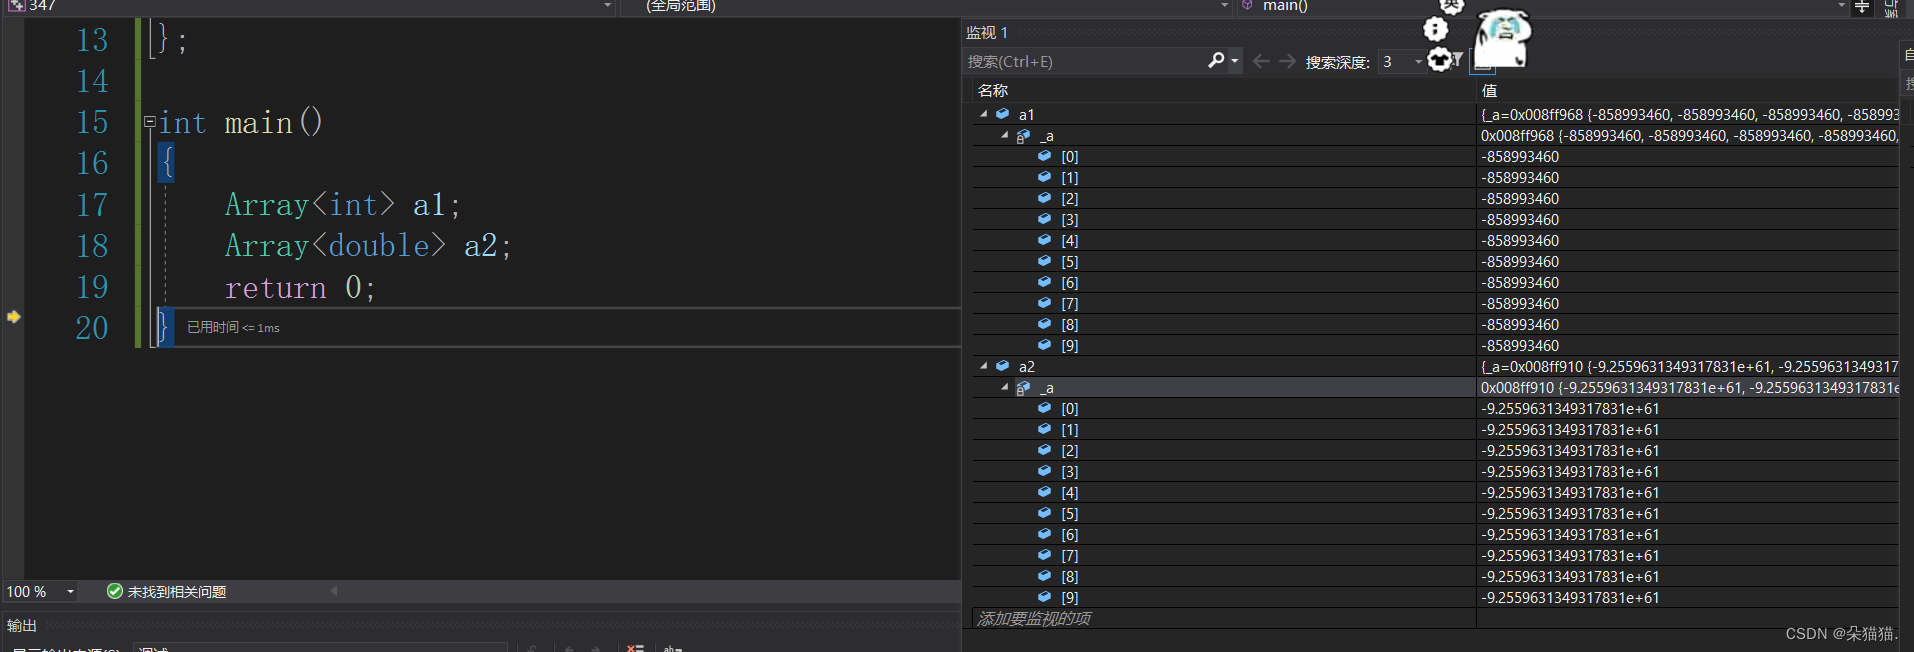Click cube icon of a1 element [0]
1914x652 pixels.
(x=1045, y=156)
